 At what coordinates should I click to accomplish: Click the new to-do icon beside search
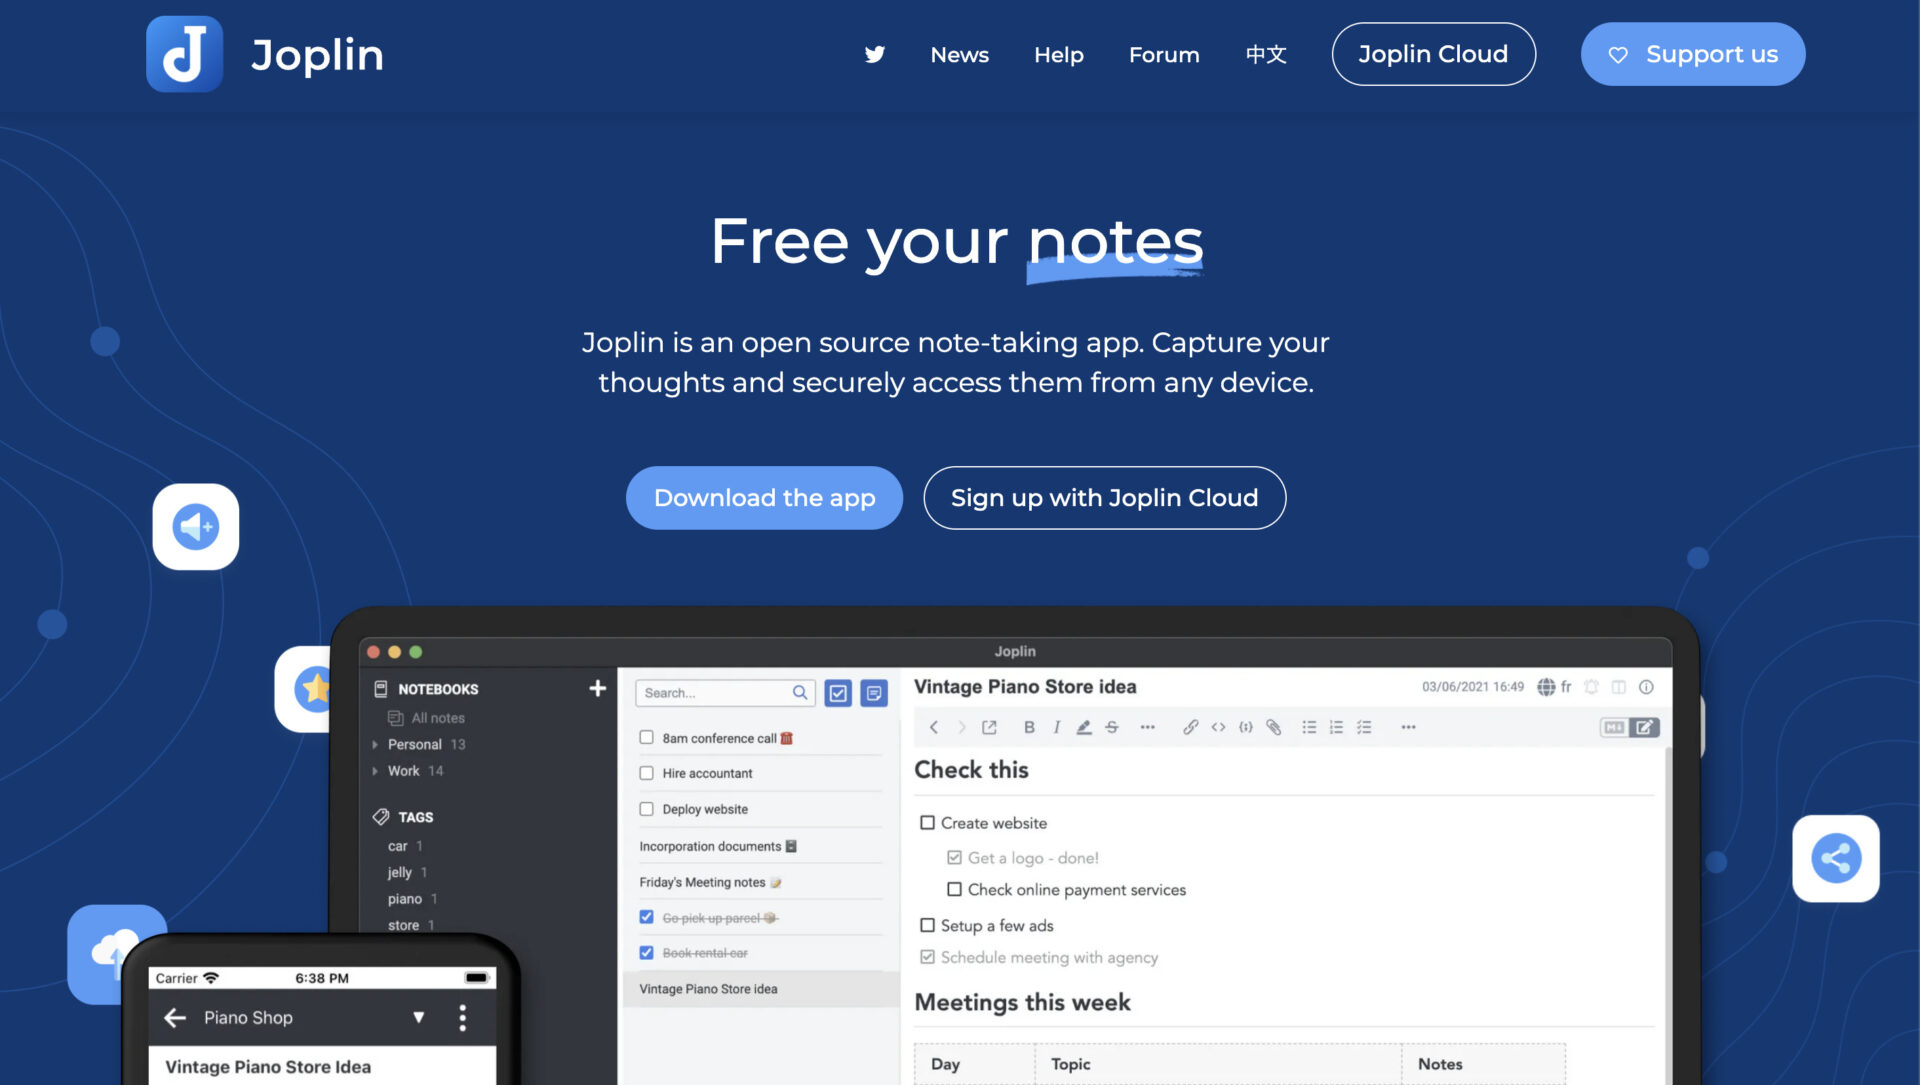click(x=838, y=693)
